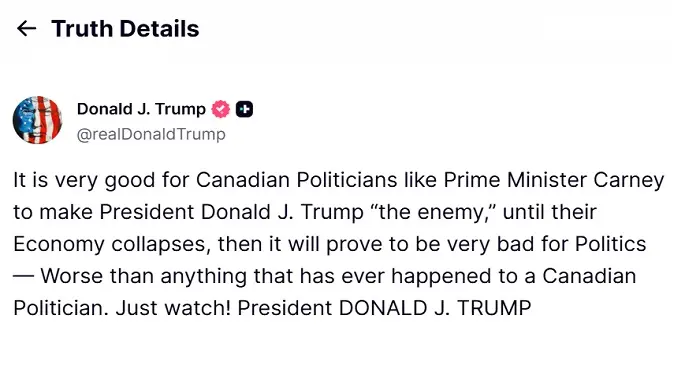Click the words "Prime Minister Carney"
Screen dimensions: 685x370
554,180
